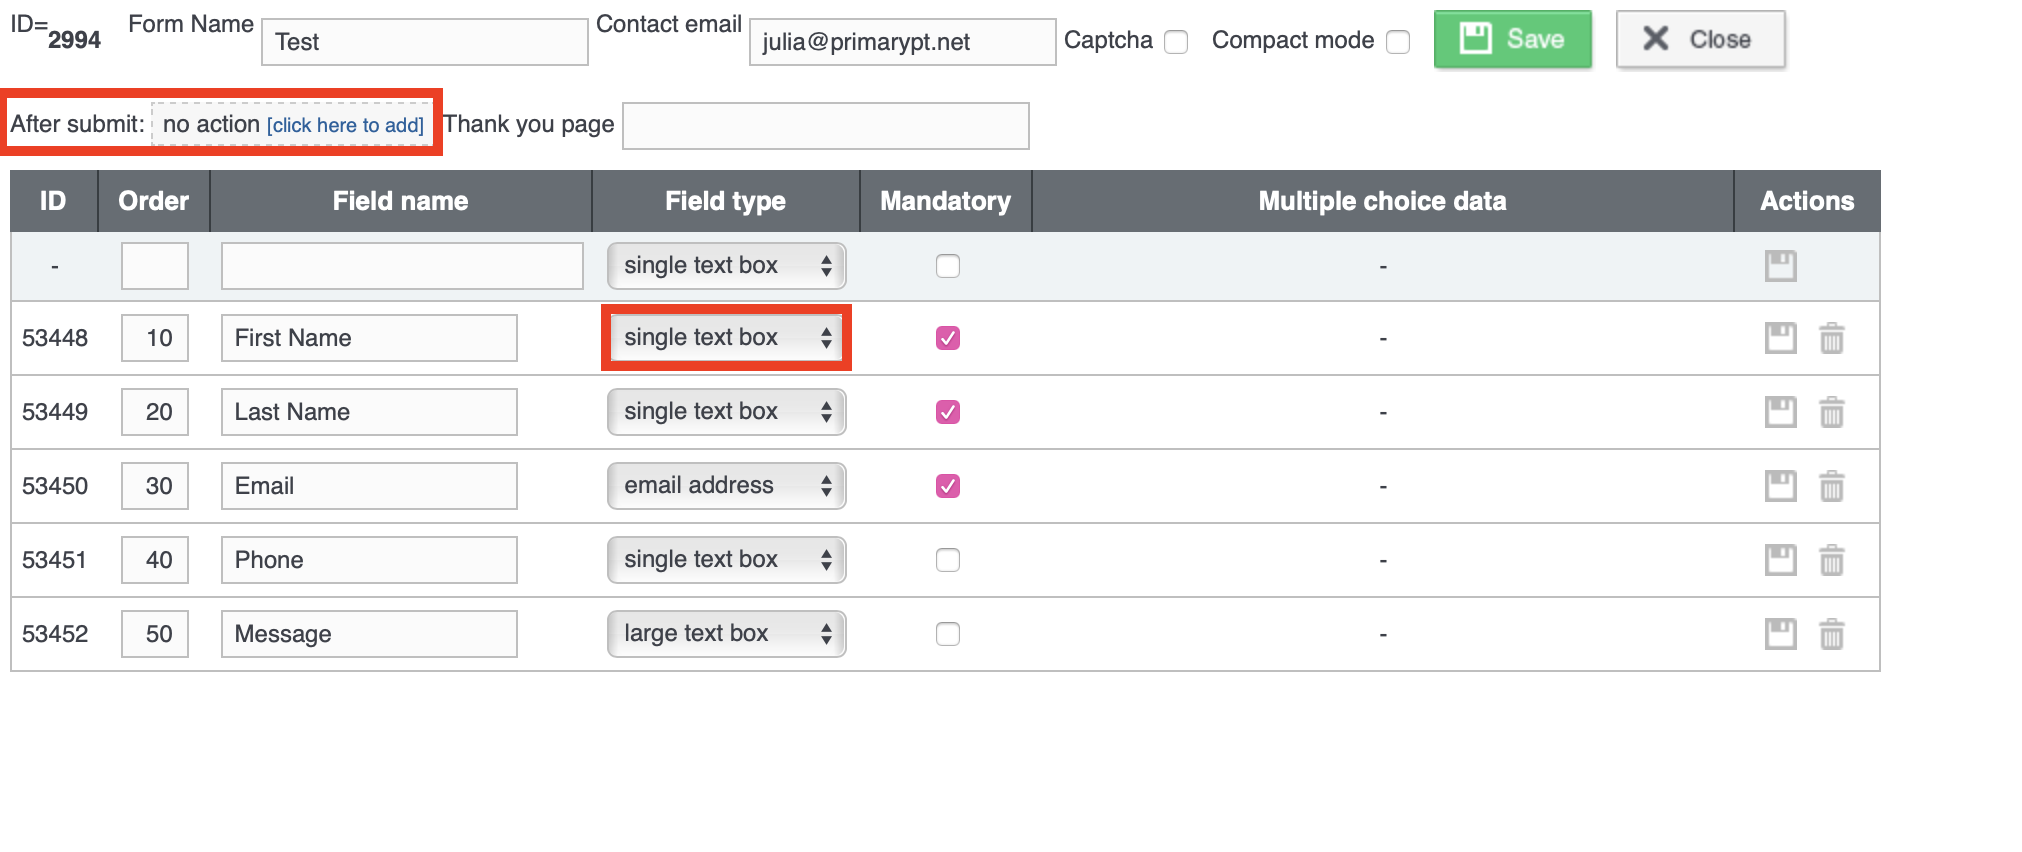Enable the Captcha checkbox

1175,41
